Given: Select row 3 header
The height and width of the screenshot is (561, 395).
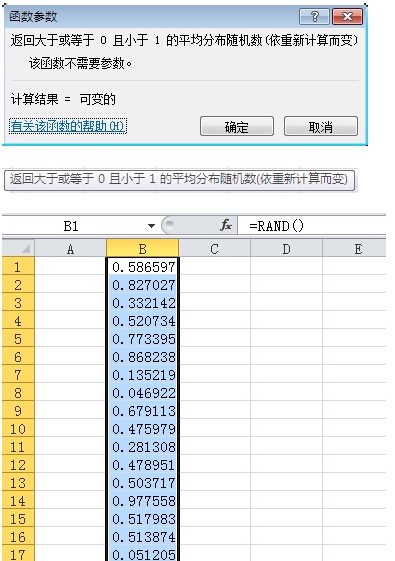Looking at the screenshot, I should pos(18,302).
